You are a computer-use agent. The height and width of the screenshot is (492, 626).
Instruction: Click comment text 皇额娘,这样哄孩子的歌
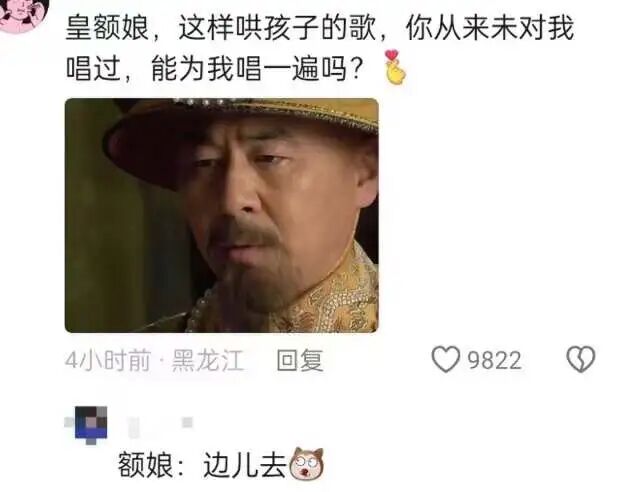(x=220, y=28)
